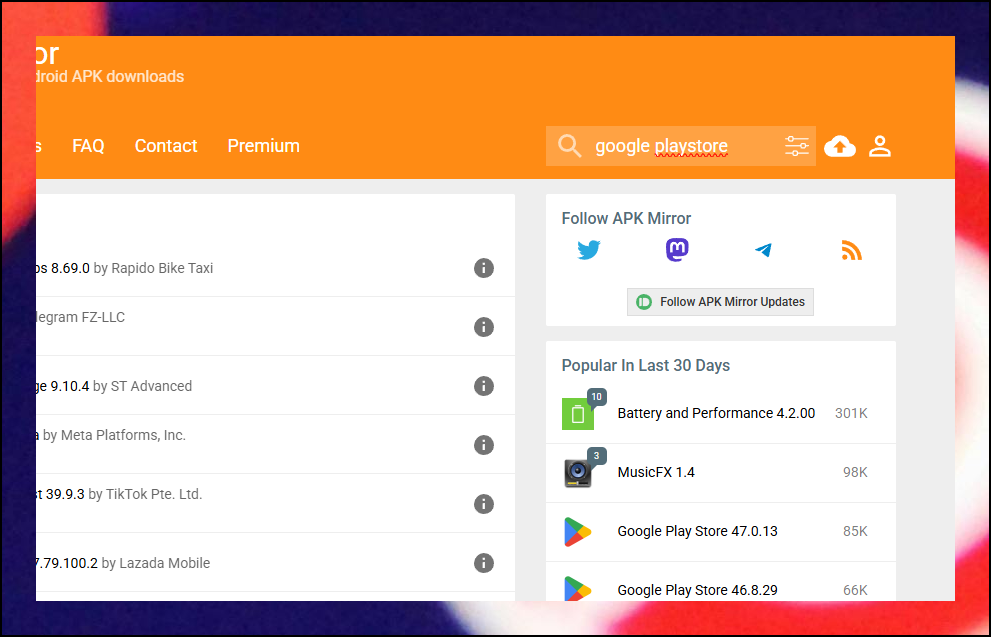The height and width of the screenshot is (637, 991).
Task: Open Google Play Store 46.8.29 link
Action: click(697, 590)
